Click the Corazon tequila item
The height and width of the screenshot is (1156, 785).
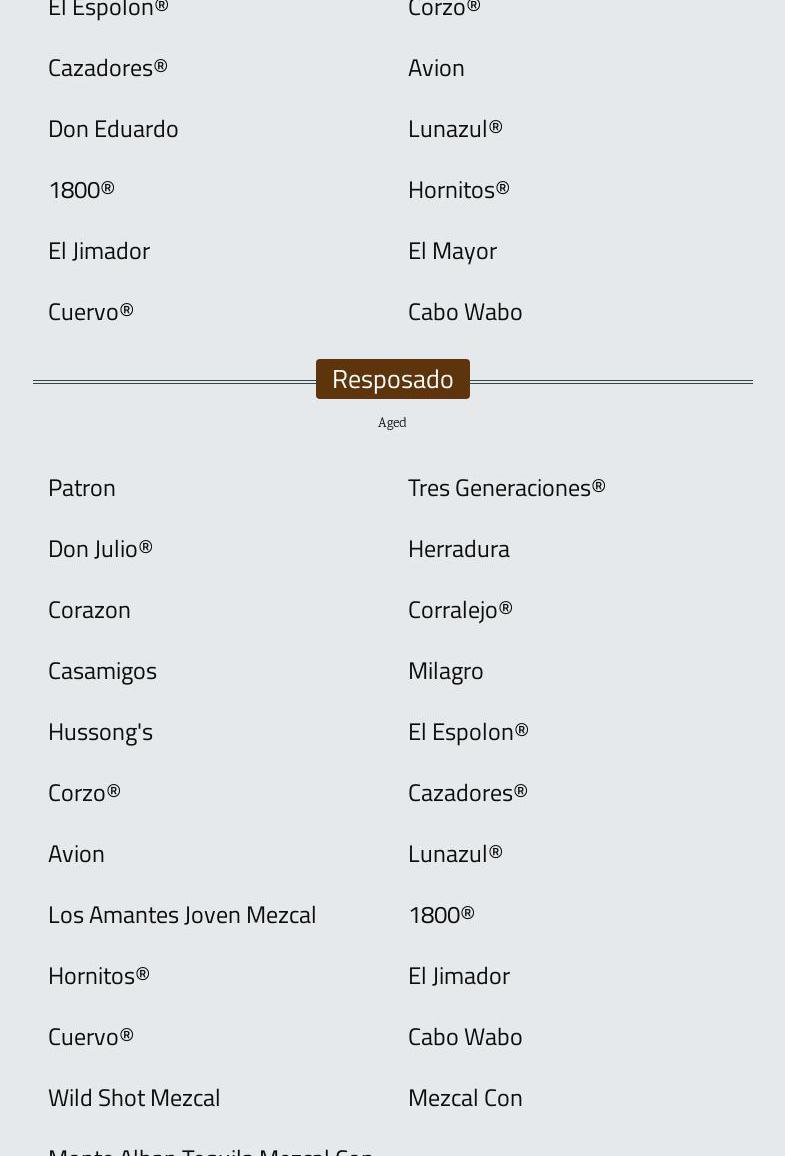point(89,610)
